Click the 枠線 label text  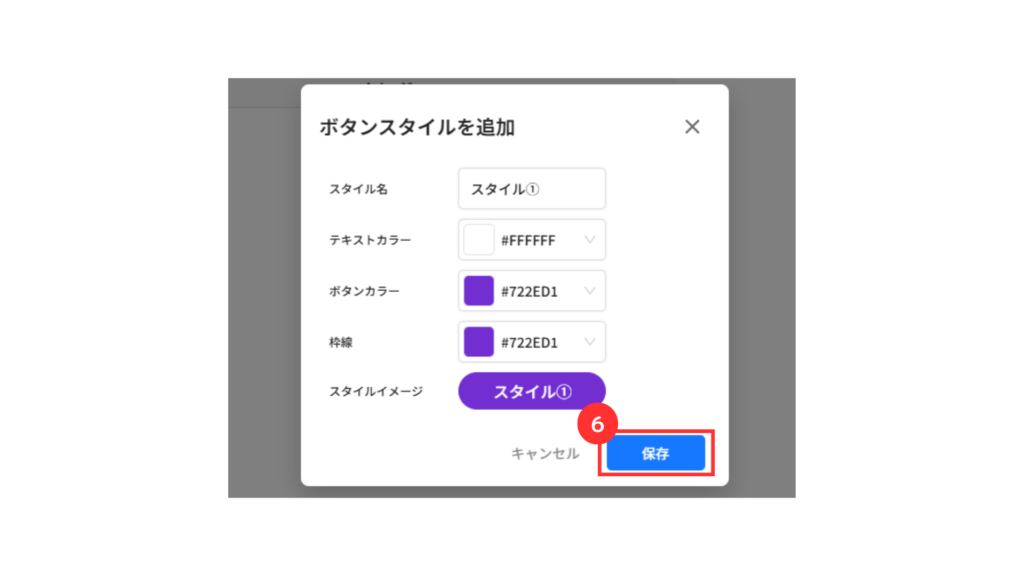pos(341,342)
